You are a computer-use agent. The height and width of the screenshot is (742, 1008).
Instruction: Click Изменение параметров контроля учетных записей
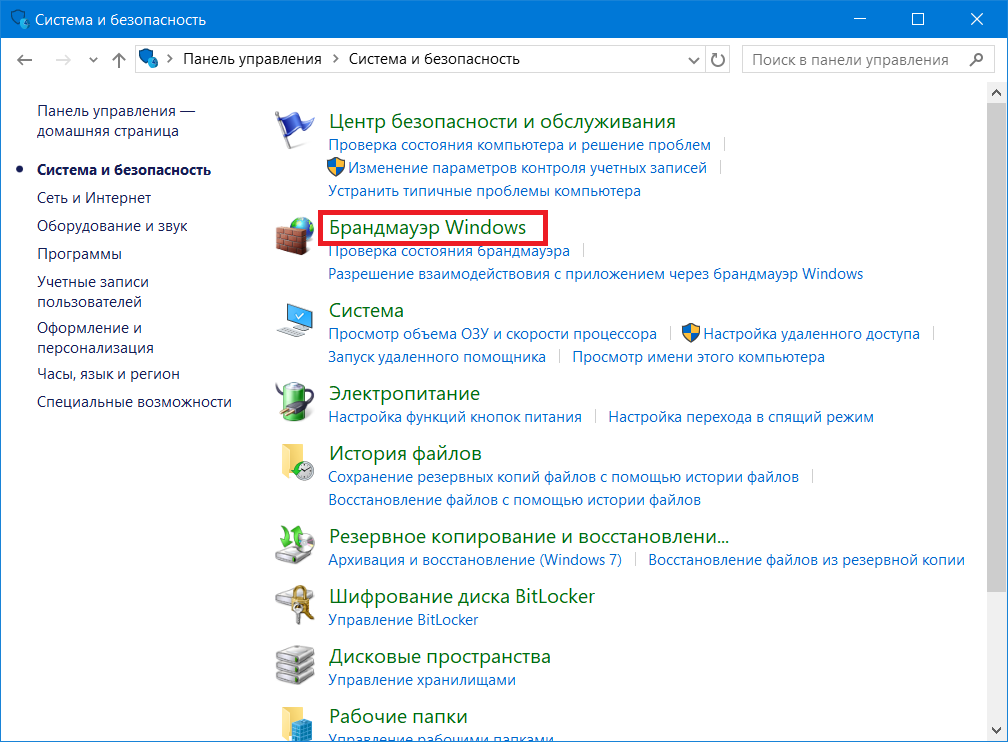pyautogui.click(x=527, y=168)
